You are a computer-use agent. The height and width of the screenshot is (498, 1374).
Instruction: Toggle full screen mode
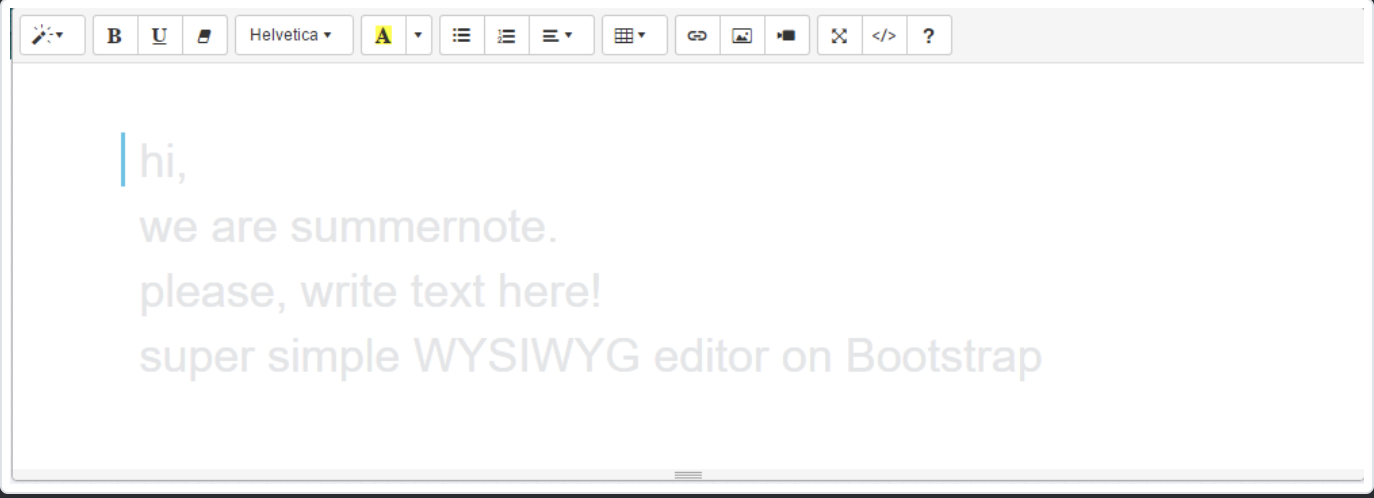(839, 35)
